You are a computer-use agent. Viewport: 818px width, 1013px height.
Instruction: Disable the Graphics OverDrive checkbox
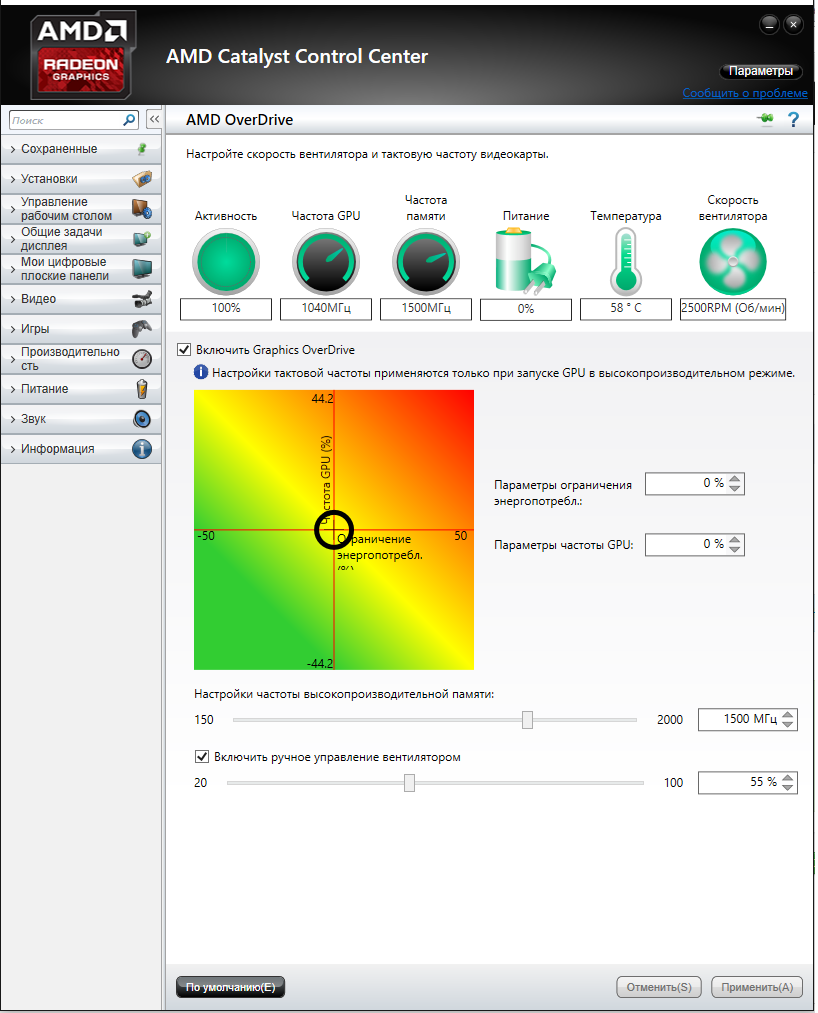click(x=183, y=350)
